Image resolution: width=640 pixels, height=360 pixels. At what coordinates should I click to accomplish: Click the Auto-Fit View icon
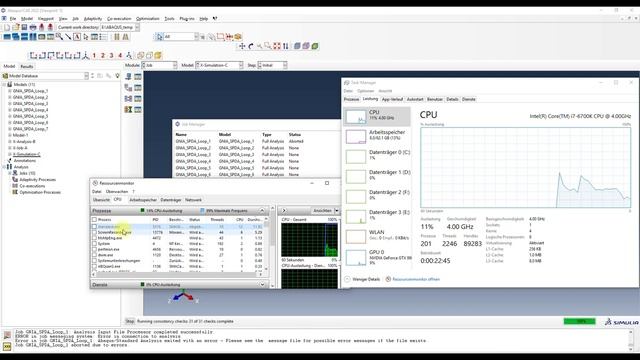click(277, 46)
